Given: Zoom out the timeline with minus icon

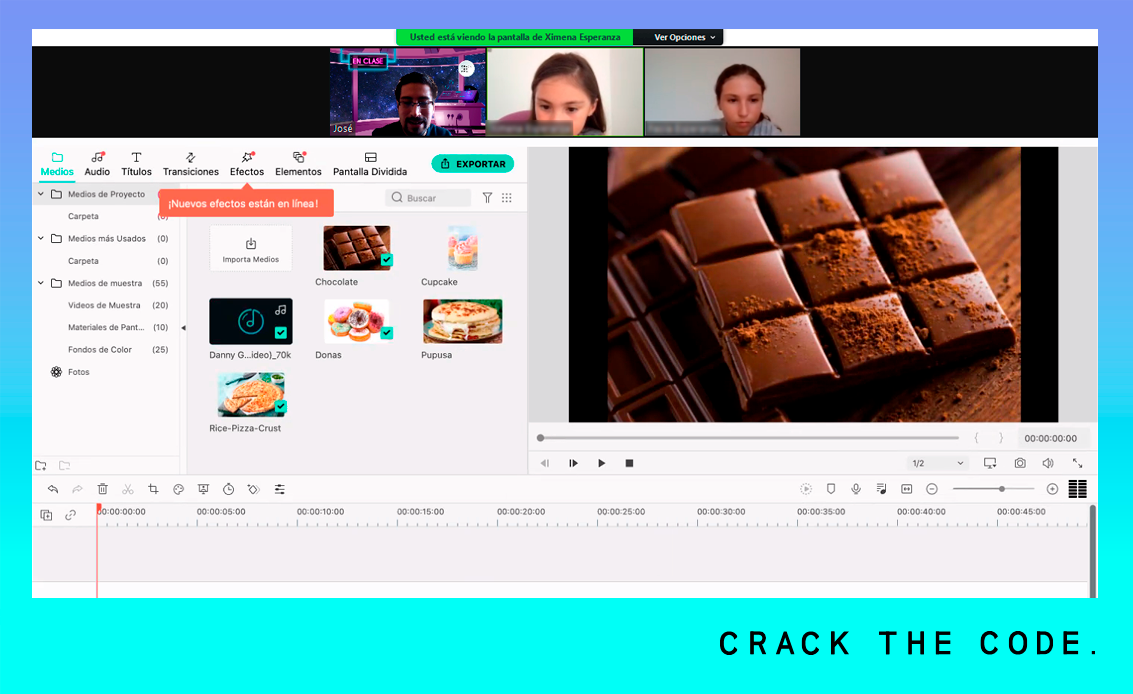Looking at the screenshot, I should pyautogui.click(x=932, y=489).
